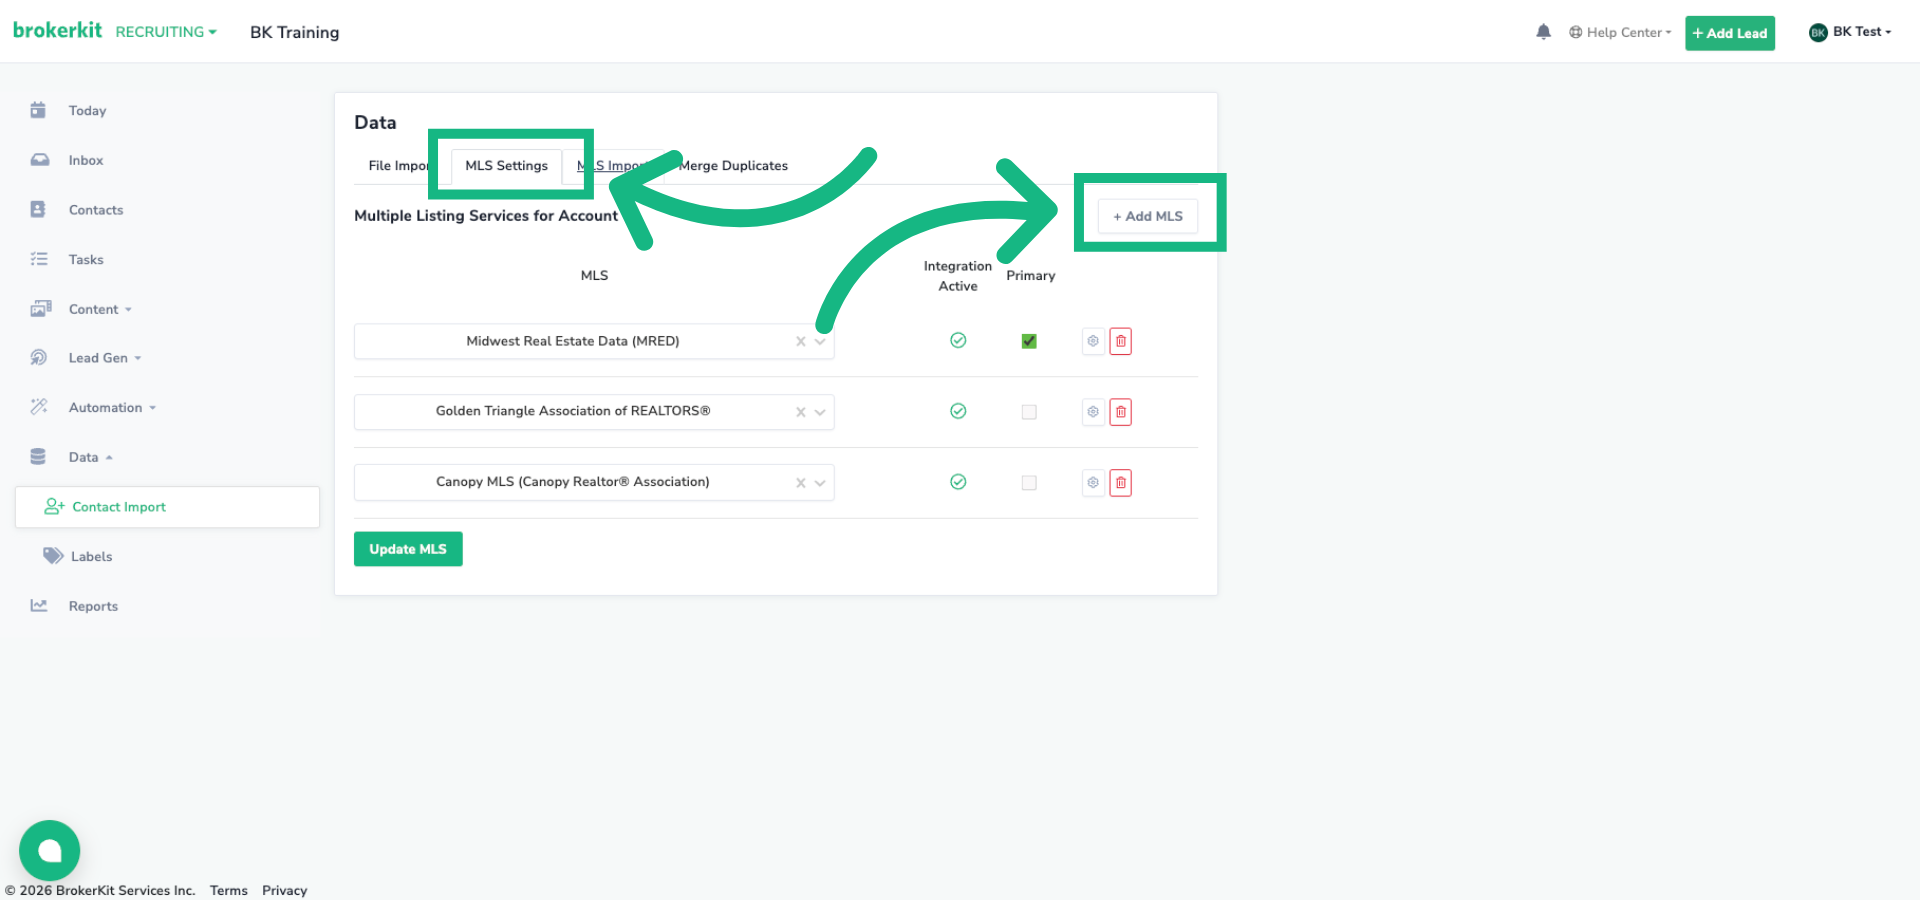Click the Add Lead button
Image resolution: width=1920 pixels, height=900 pixels.
coord(1730,33)
